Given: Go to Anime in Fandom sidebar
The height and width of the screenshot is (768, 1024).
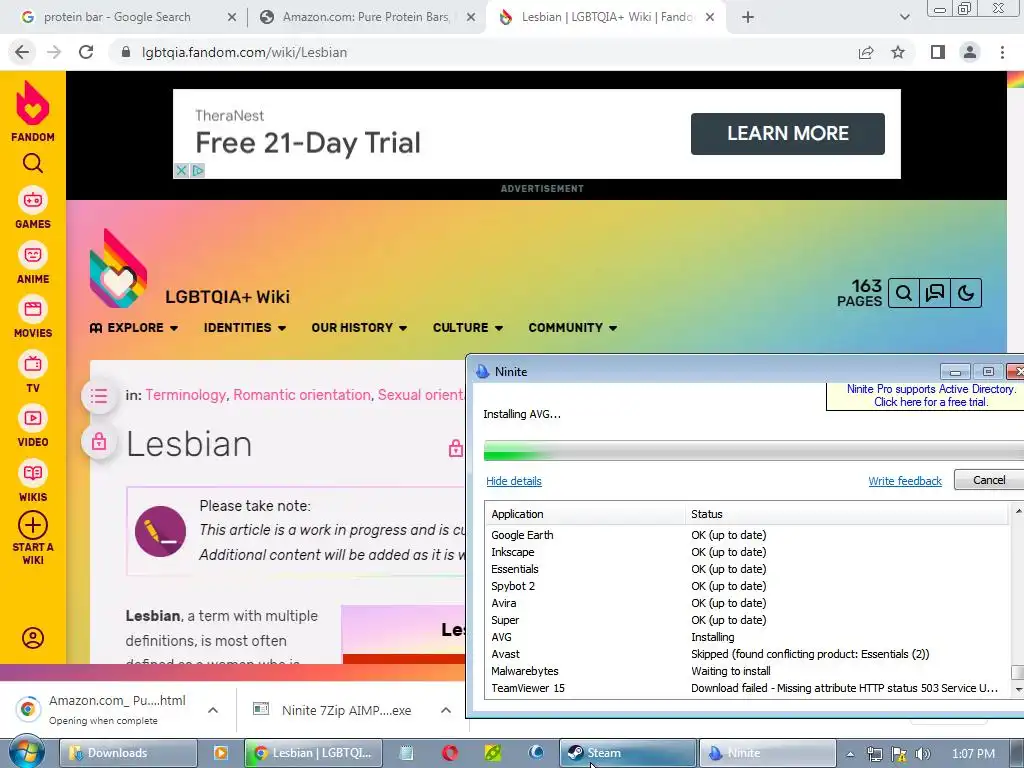Looking at the screenshot, I should click(x=33, y=264).
